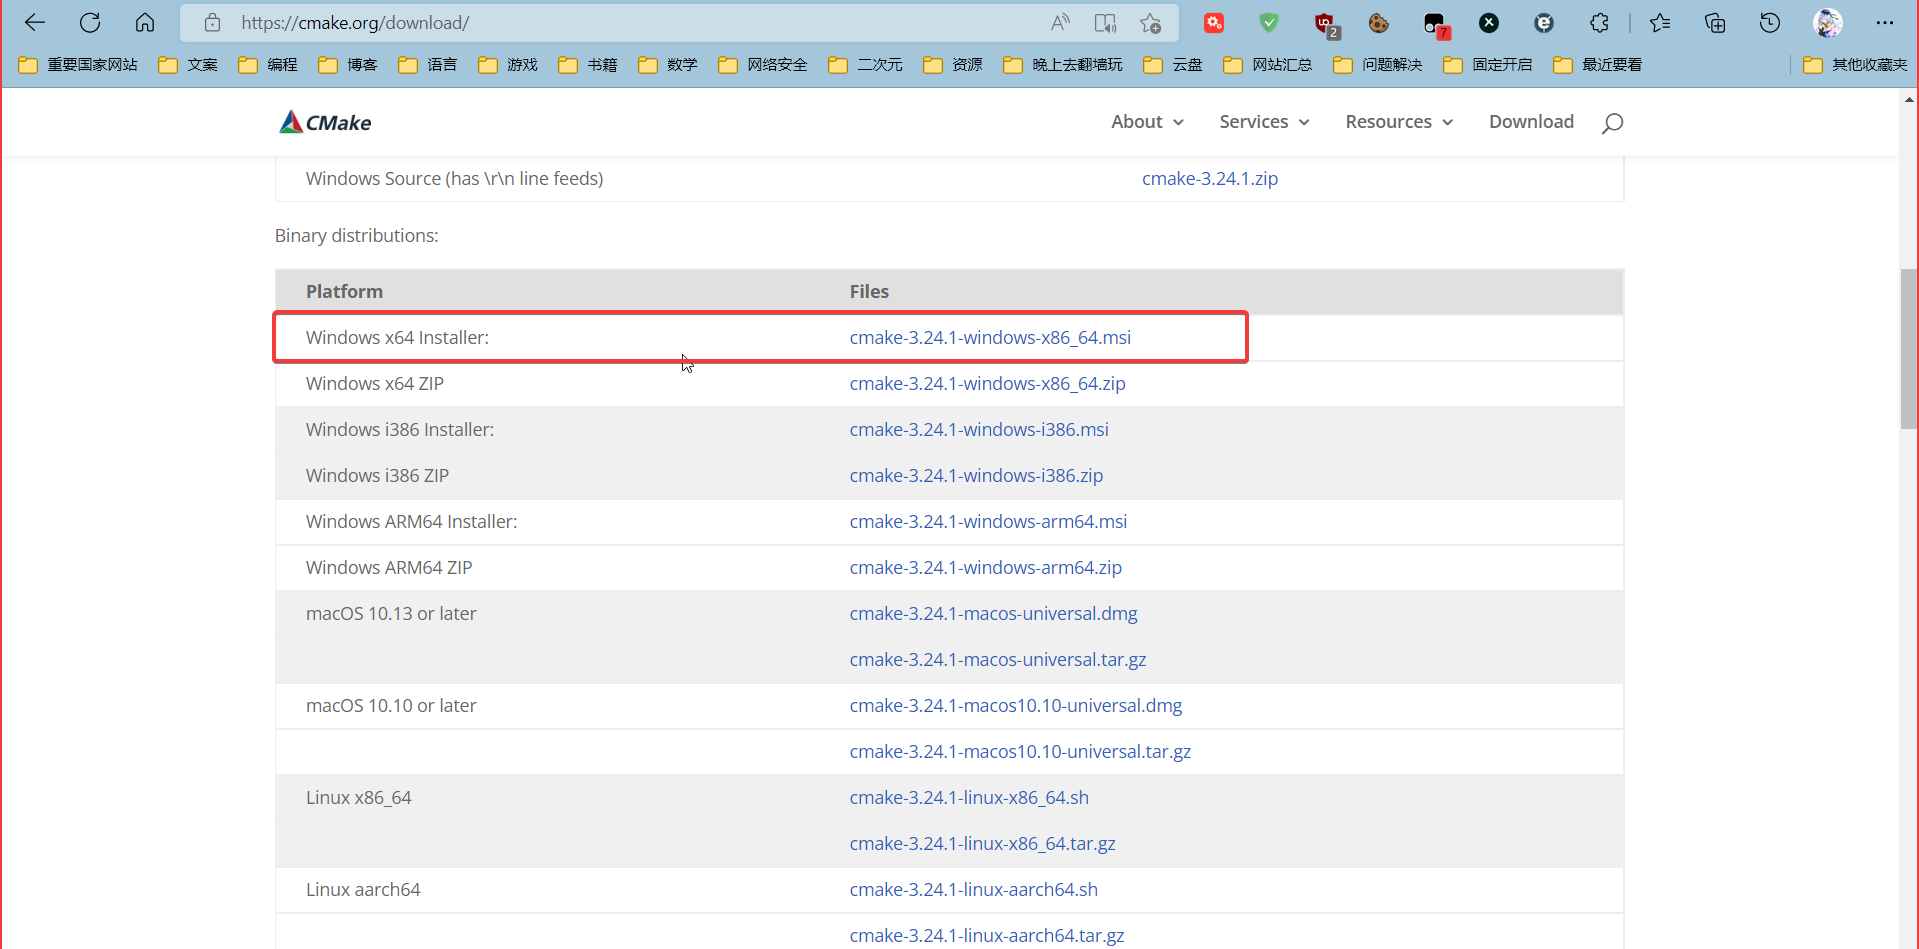The image size is (1919, 949).
Task: Open the 其他收藏夹 bookmark folder
Action: (x=1855, y=65)
